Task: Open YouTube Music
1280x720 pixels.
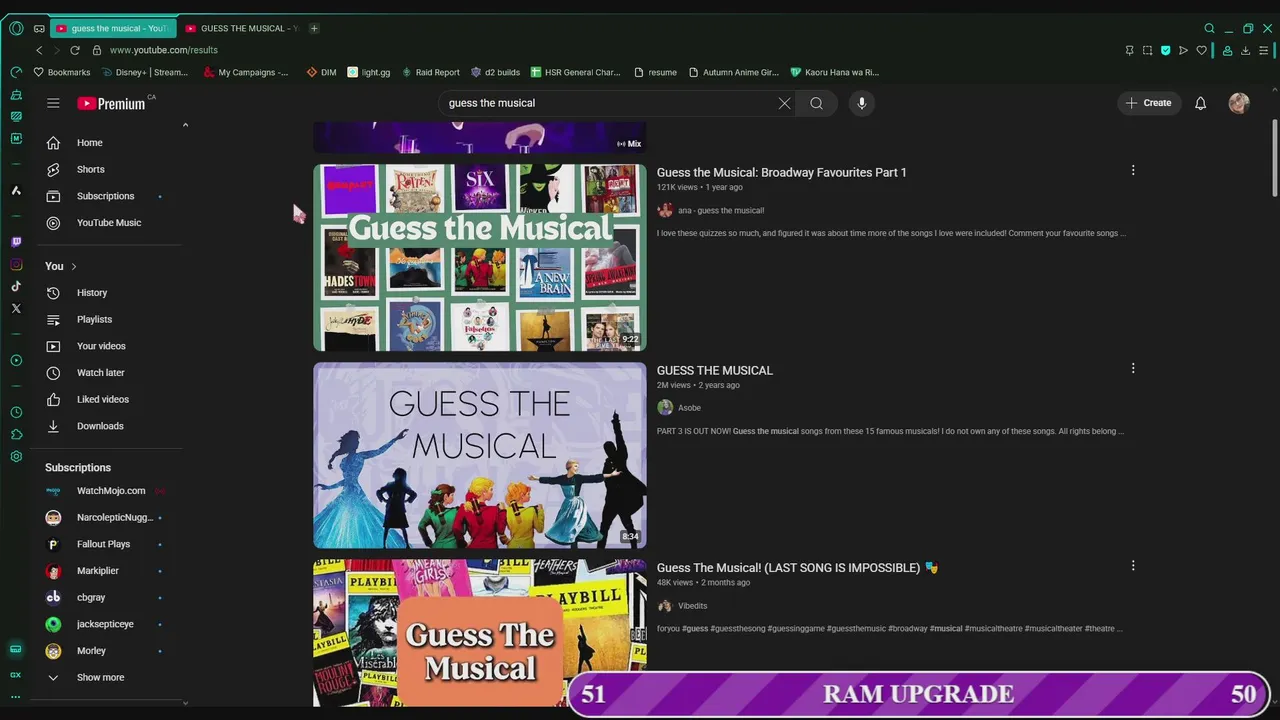Action: [x=110, y=223]
